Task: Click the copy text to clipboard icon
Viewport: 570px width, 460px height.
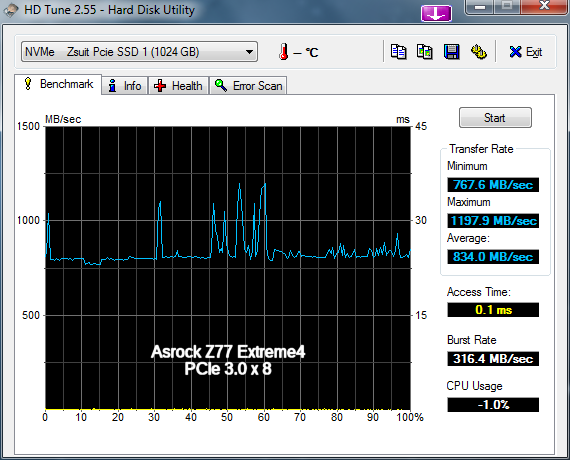Action: pos(398,52)
